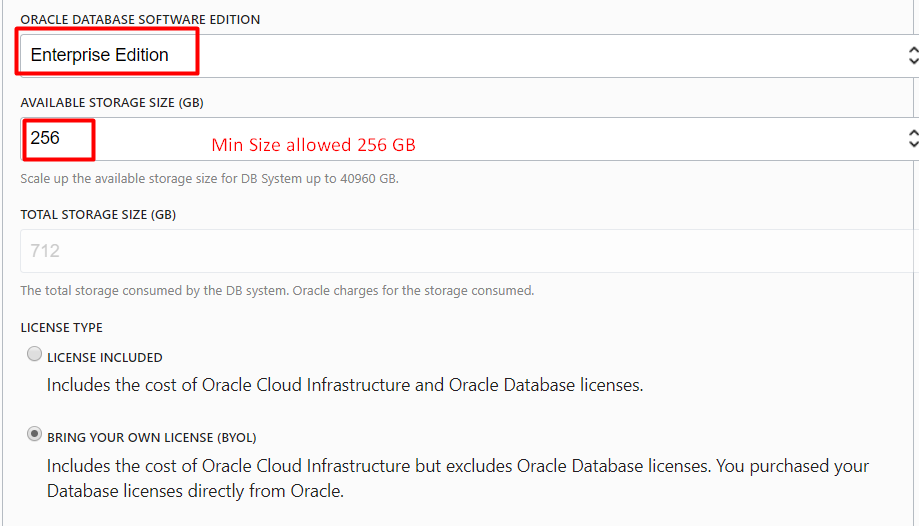Click the BRING YOUR OWN LICENSE (BYOL) label
The height and width of the screenshot is (526, 919).
coord(152,437)
